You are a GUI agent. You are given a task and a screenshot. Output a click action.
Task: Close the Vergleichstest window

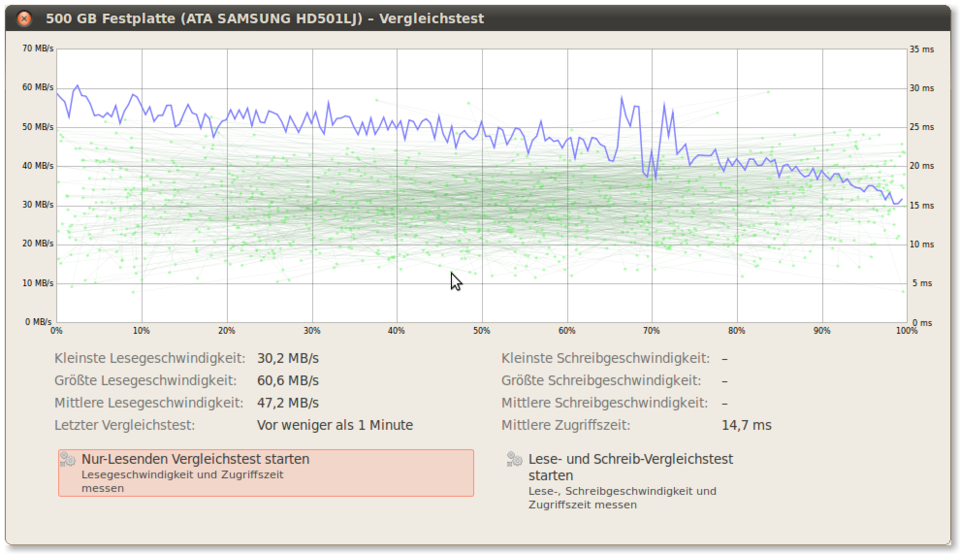24,18
